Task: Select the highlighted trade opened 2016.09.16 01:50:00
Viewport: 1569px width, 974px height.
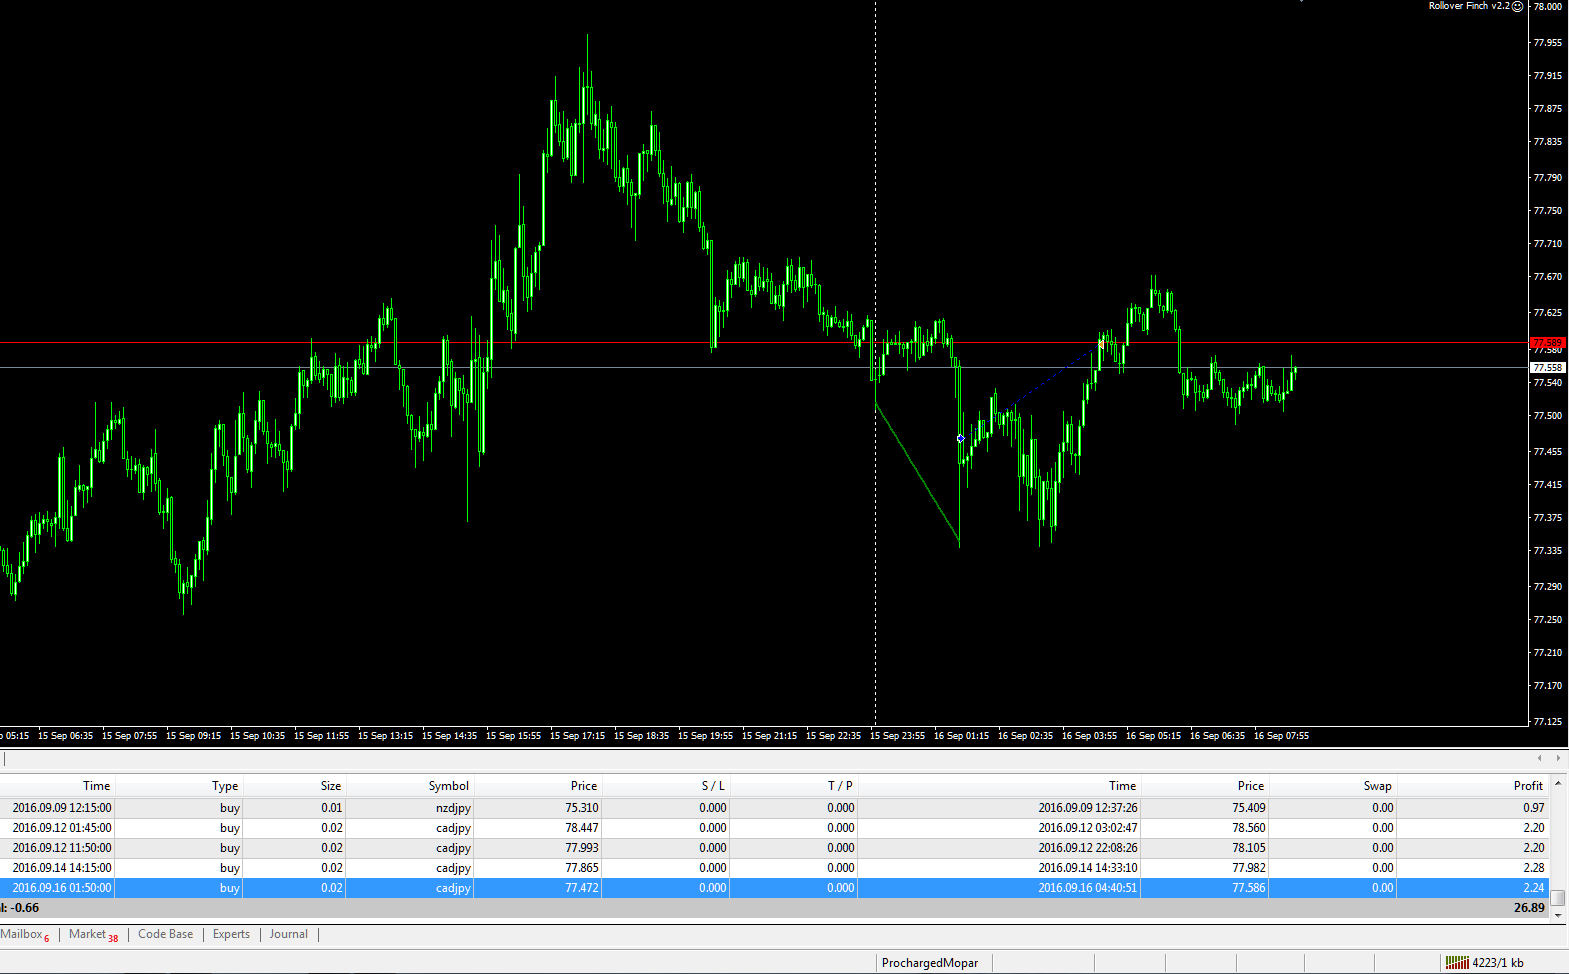Action: (x=774, y=888)
